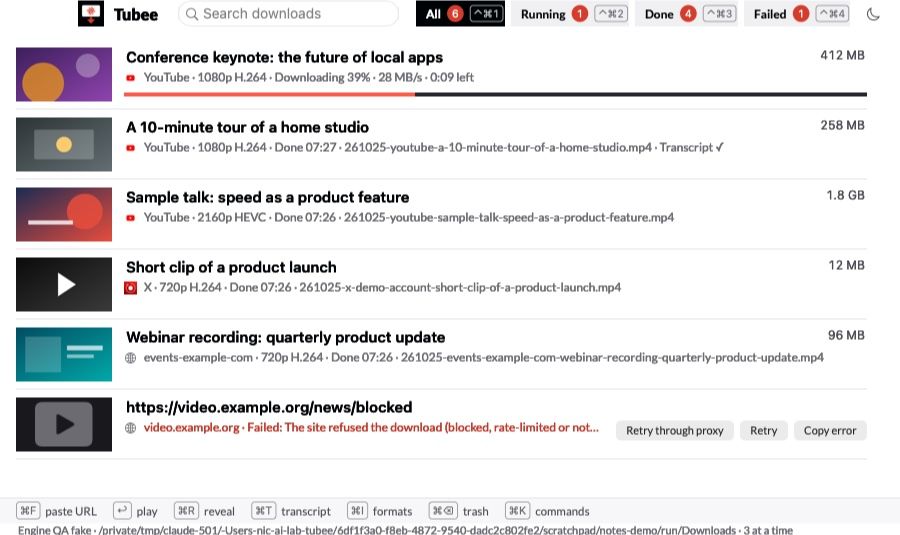900x535 pixels.
Task: Click the play shortcut hint
Action: click(x=135, y=511)
